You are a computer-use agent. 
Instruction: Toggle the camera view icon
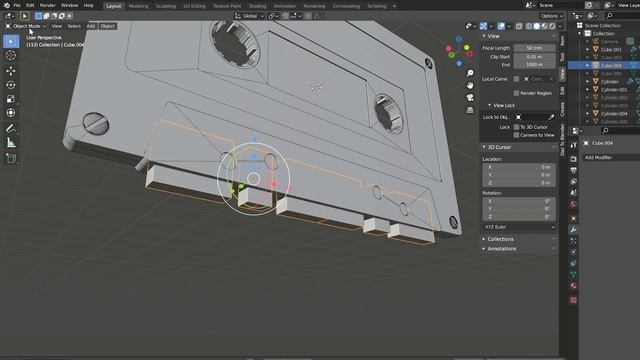470,98
